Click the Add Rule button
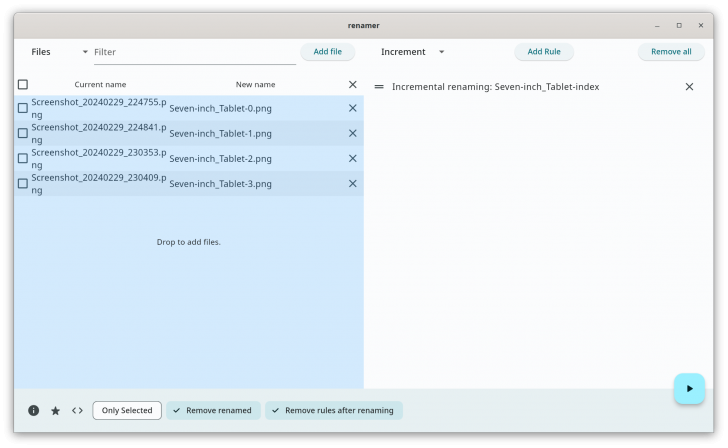Viewport: 728px width, 448px height. point(544,52)
